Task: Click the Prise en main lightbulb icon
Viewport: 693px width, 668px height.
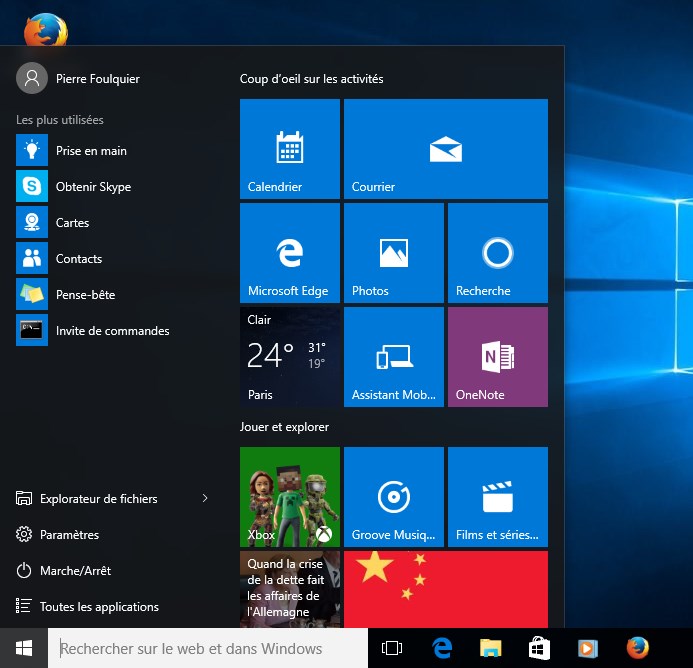Action: coord(32,150)
